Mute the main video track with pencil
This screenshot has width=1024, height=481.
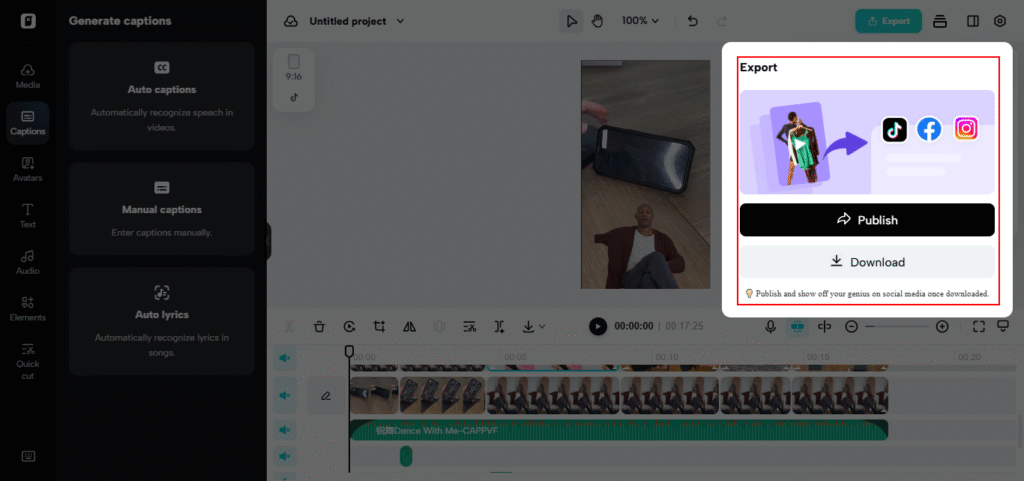(x=284, y=396)
